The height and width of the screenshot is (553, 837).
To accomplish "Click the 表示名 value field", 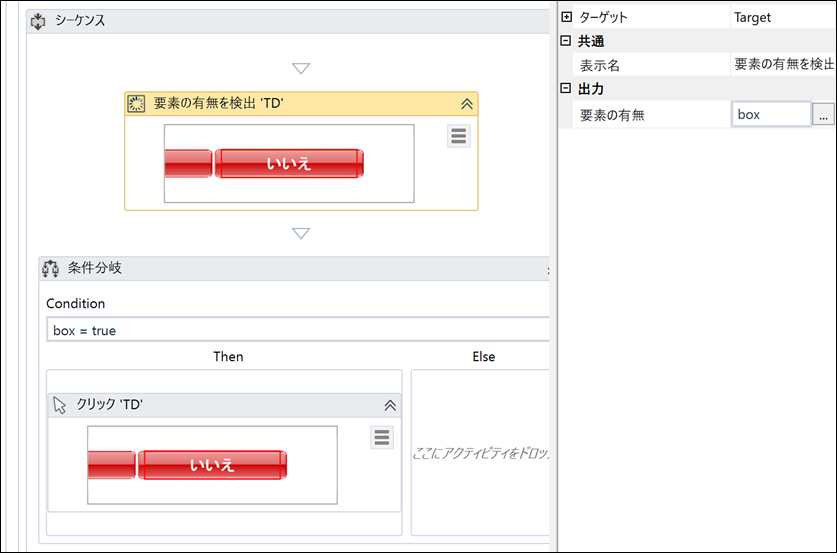I will click(783, 65).
